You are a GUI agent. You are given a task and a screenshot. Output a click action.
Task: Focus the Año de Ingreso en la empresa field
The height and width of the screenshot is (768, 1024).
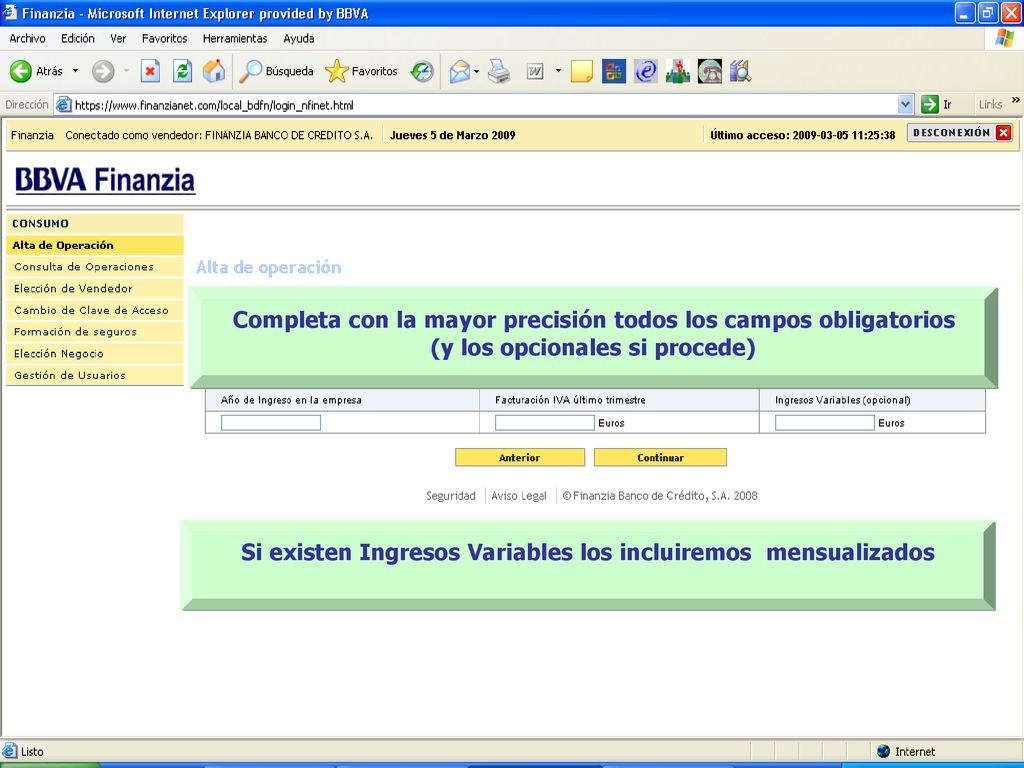[271, 423]
